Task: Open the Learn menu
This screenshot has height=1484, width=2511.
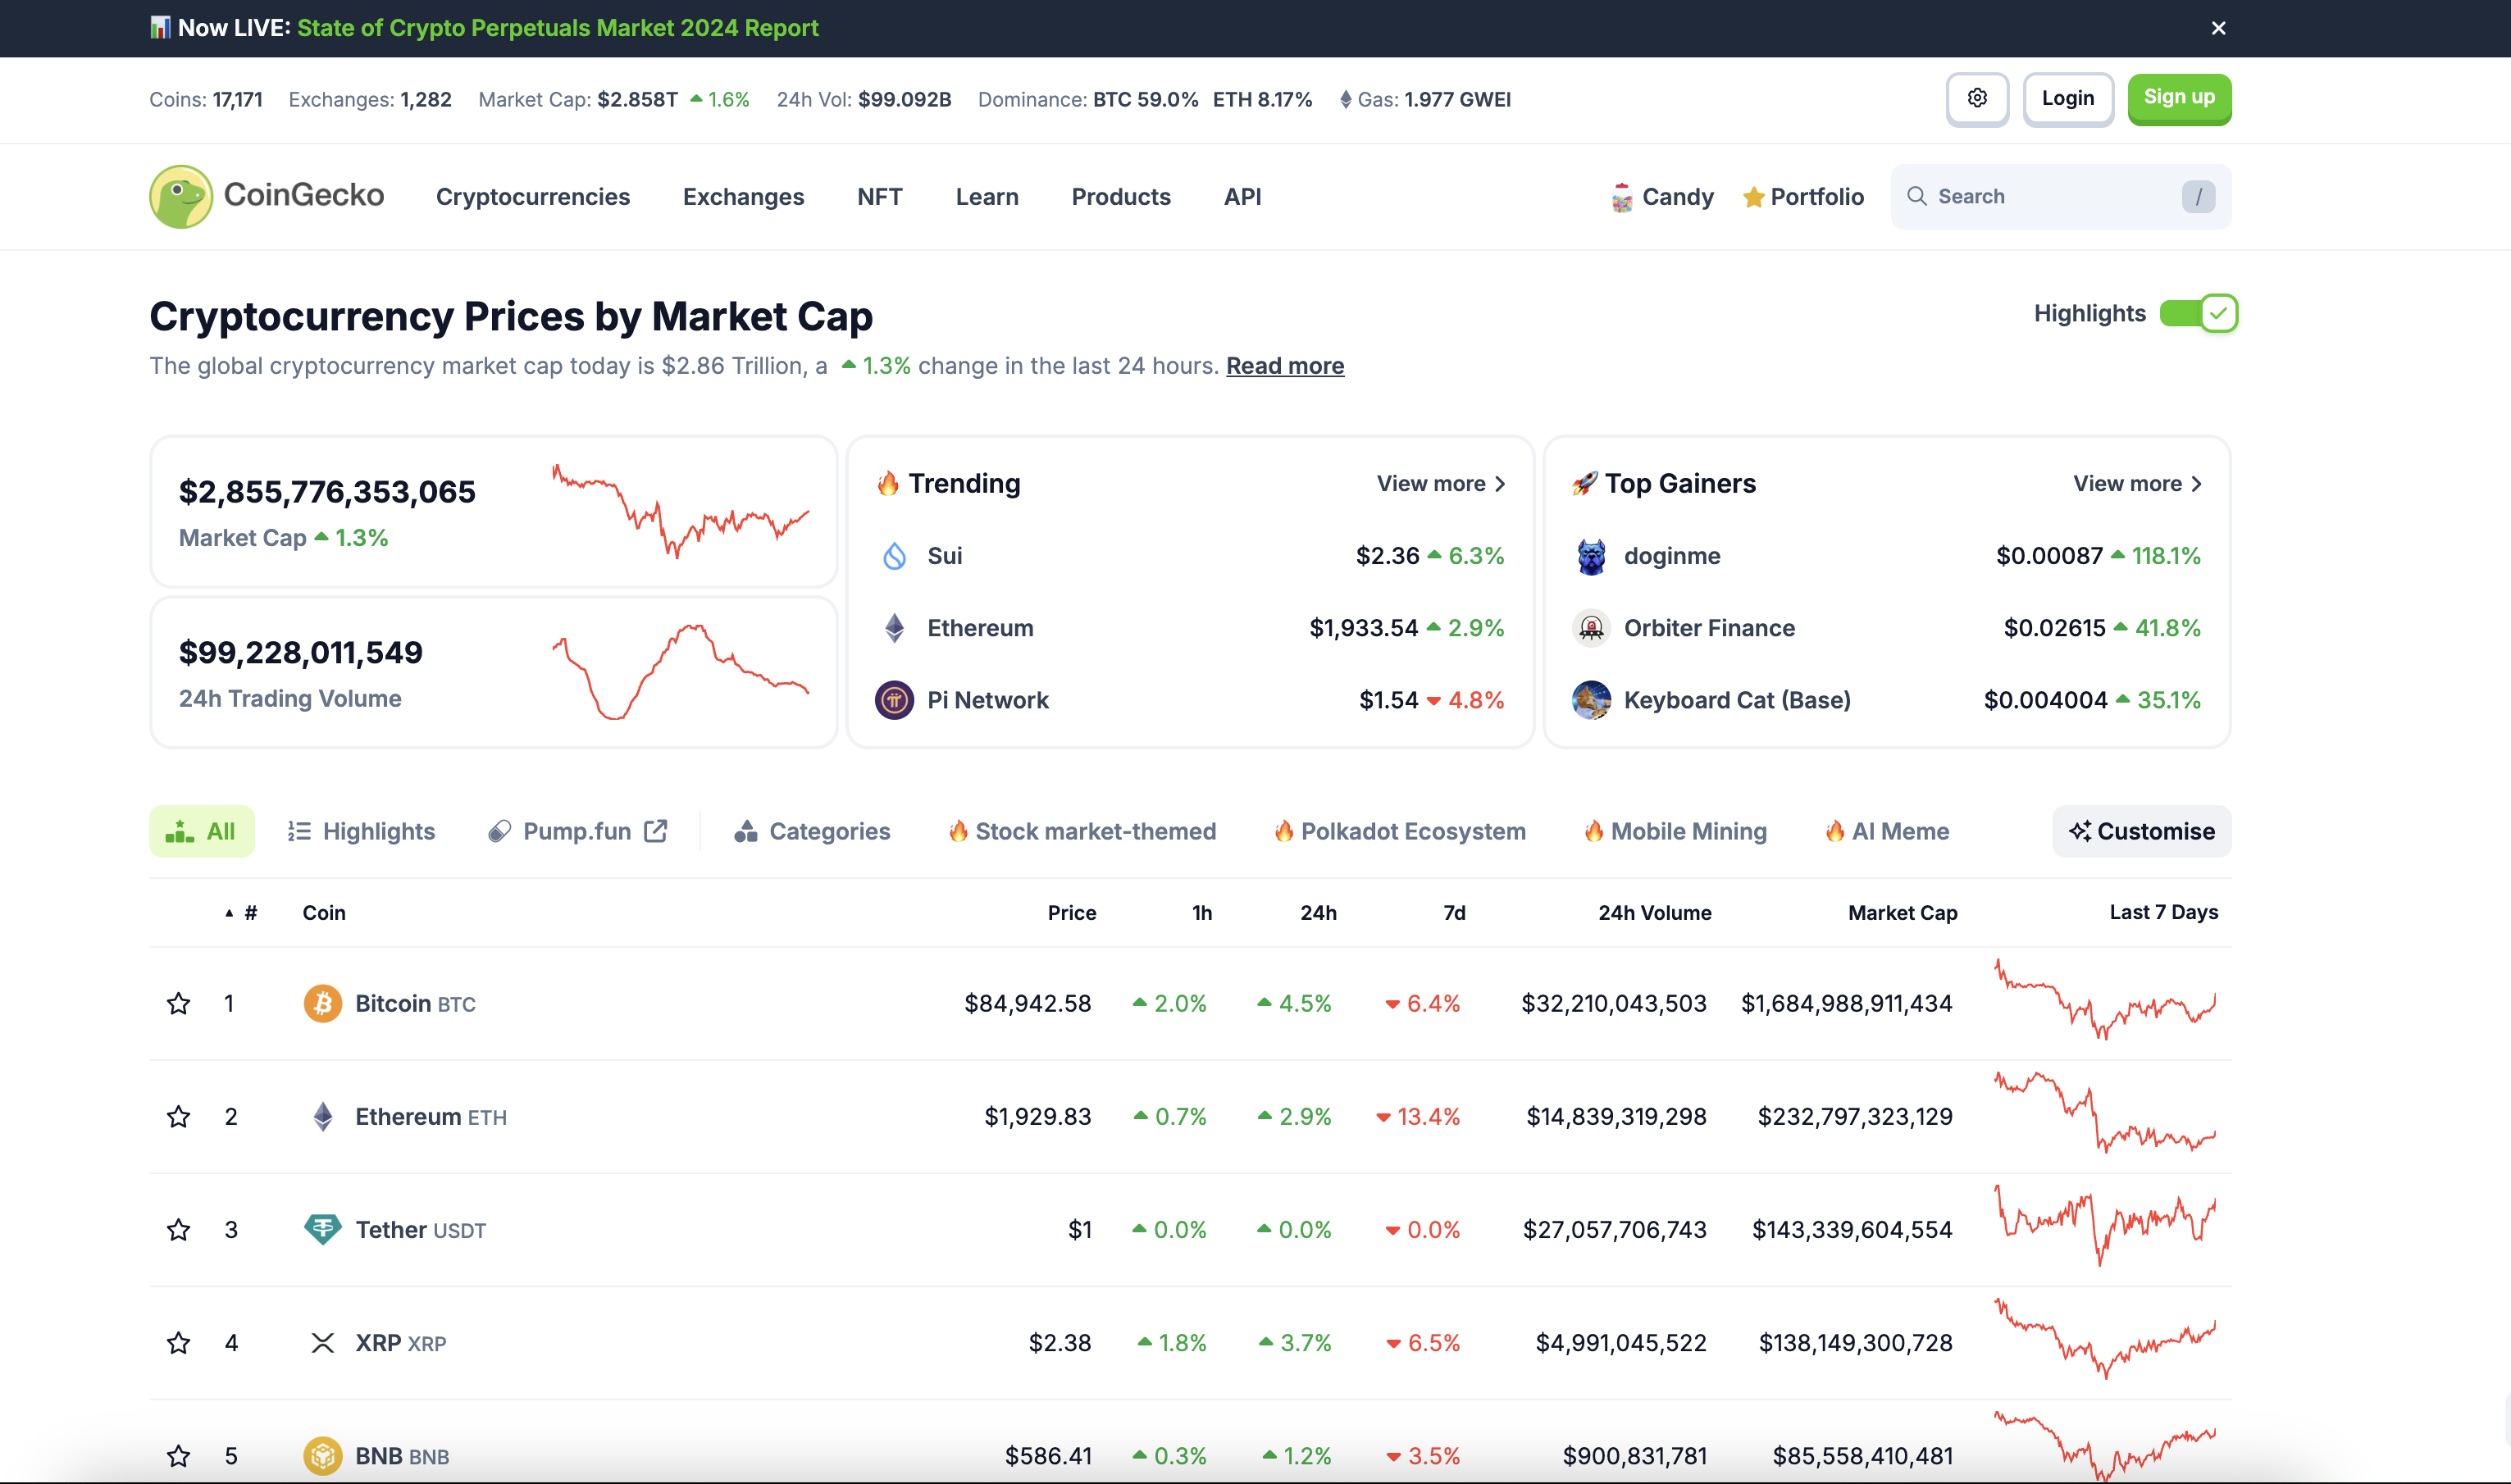Action: (x=986, y=197)
